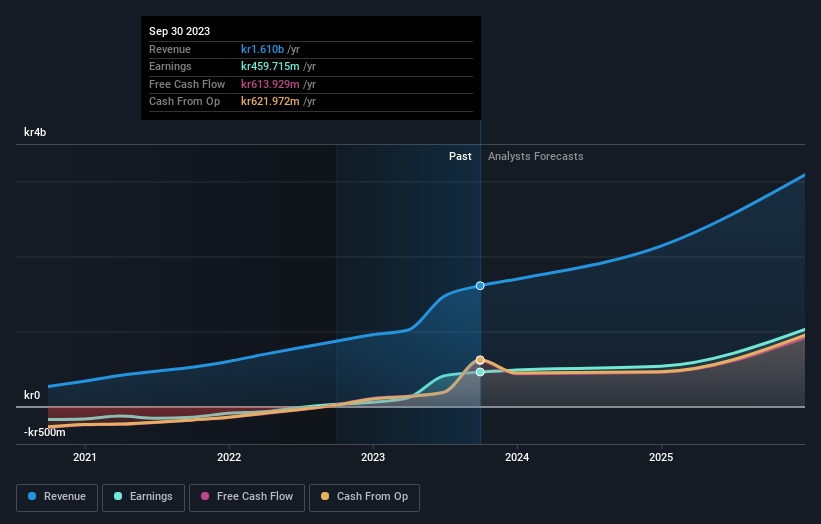Image resolution: width=821 pixels, height=524 pixels.
Task: Toggle the Free Cash Flow legend series
Action: [x=247, y=497]
